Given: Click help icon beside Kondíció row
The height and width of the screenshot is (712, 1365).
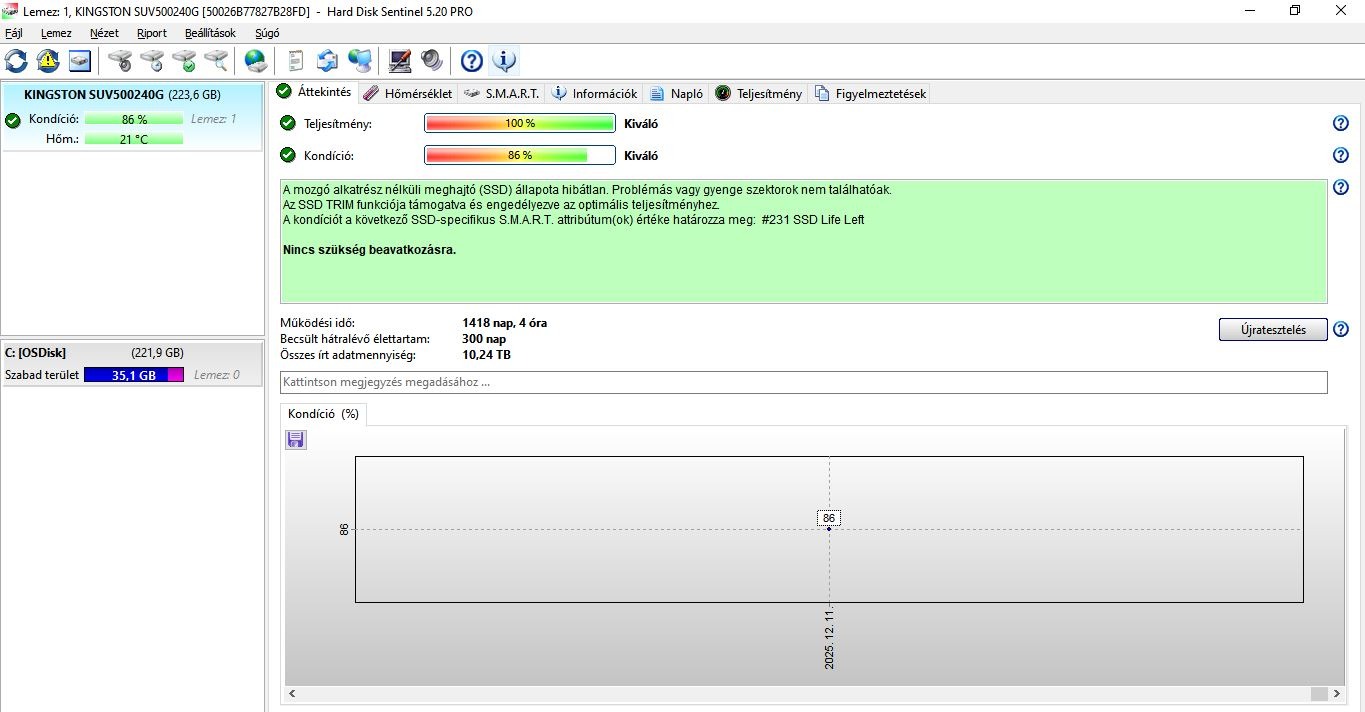Looking at the screenshot, I should 1341,156.
